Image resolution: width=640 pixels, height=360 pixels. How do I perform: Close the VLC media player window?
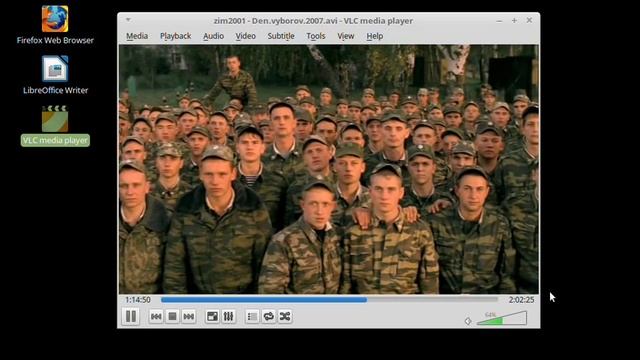(529, 20)
